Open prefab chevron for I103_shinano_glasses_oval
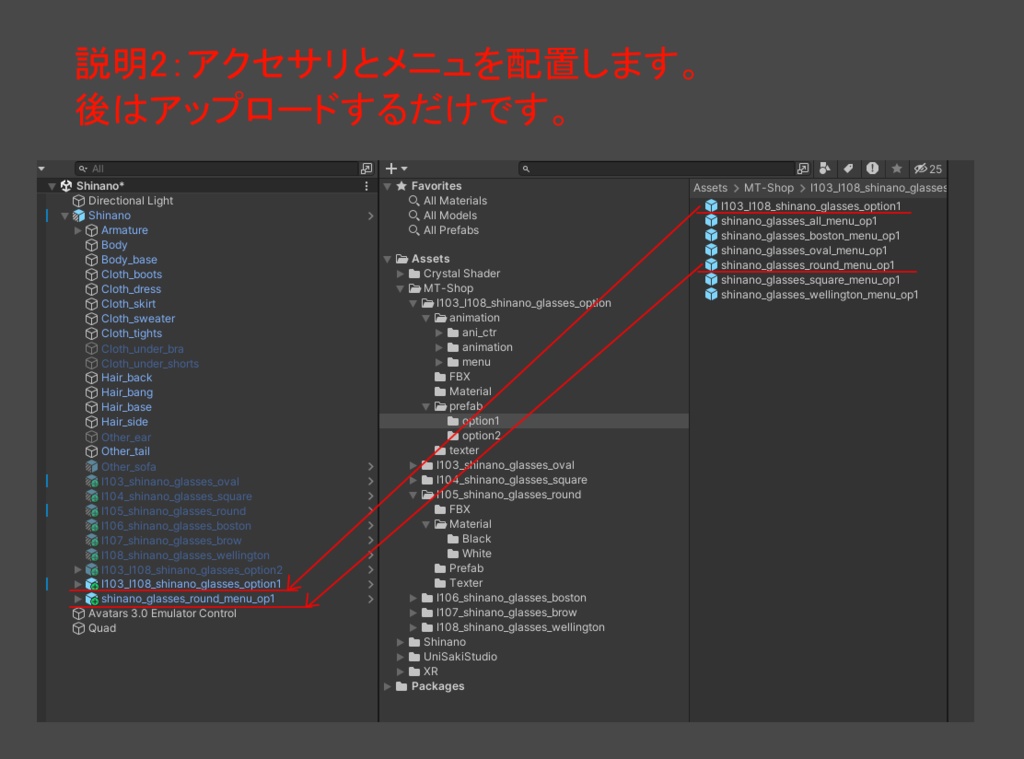Screen dimensions: 1024x759 370,481
